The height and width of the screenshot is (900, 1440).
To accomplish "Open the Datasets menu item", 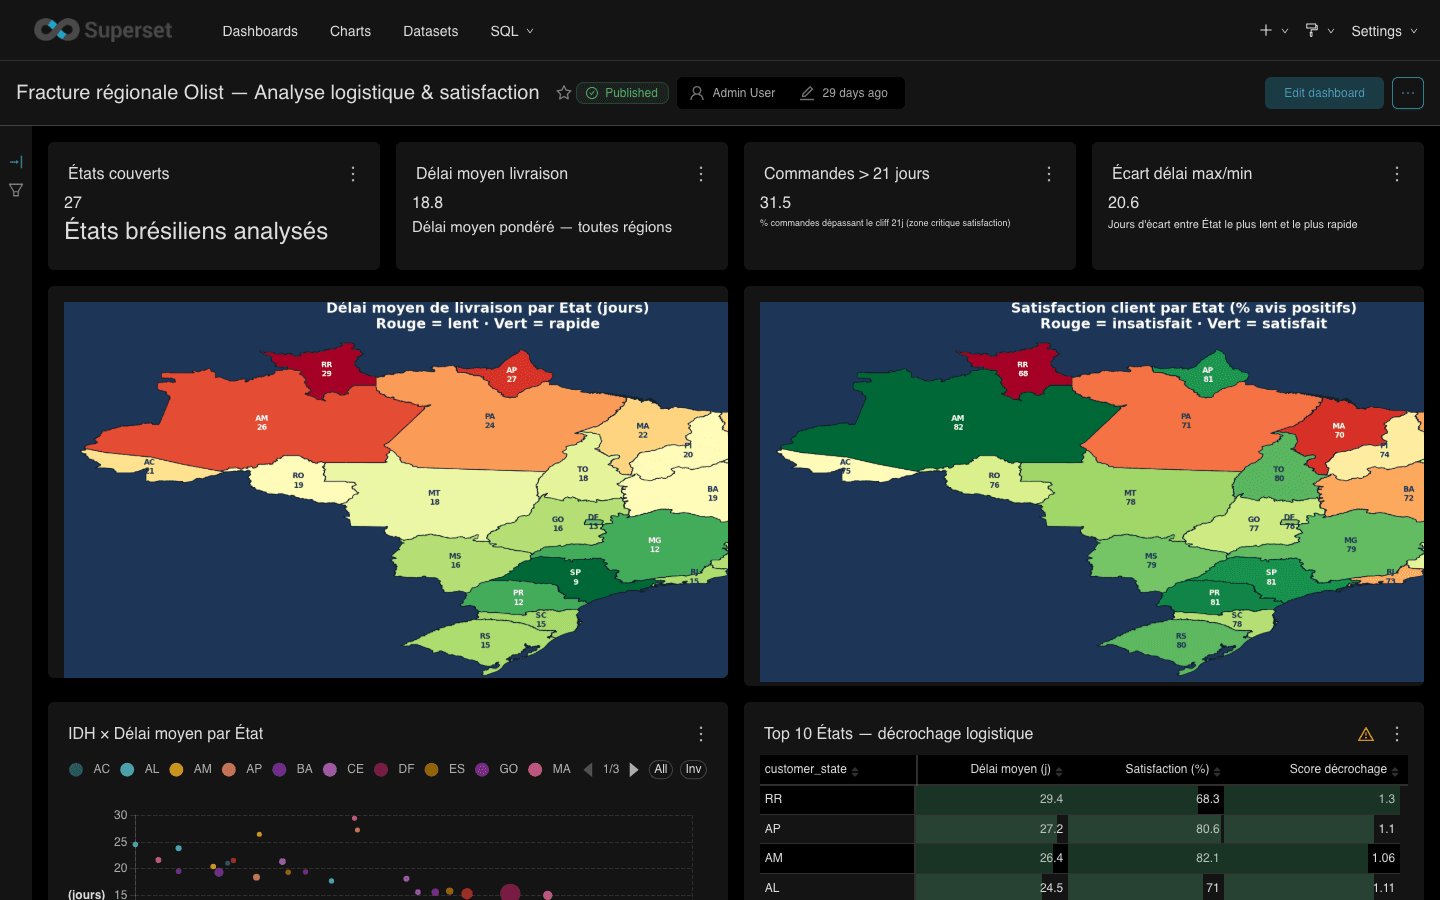I will click(430, 31).
